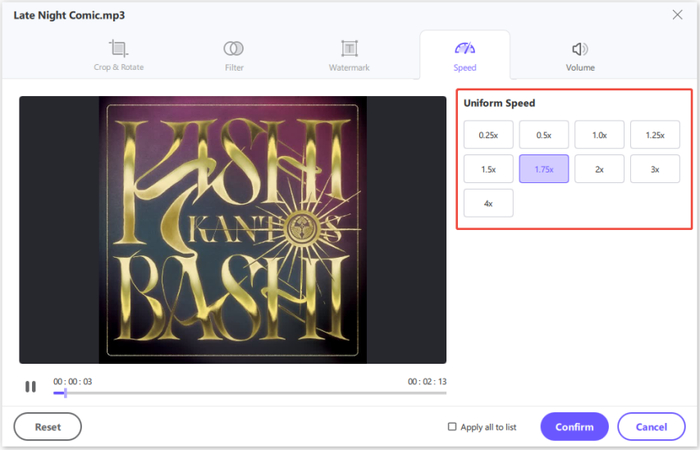Pause playback with the pause button
Viewport: 700px width, 450px height.
coord(30,387)
